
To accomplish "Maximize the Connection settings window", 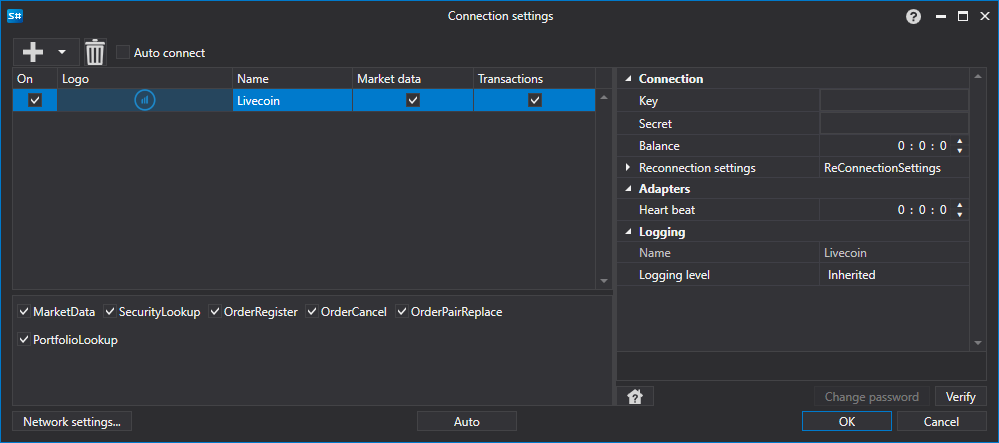I will tap(963, 17).
